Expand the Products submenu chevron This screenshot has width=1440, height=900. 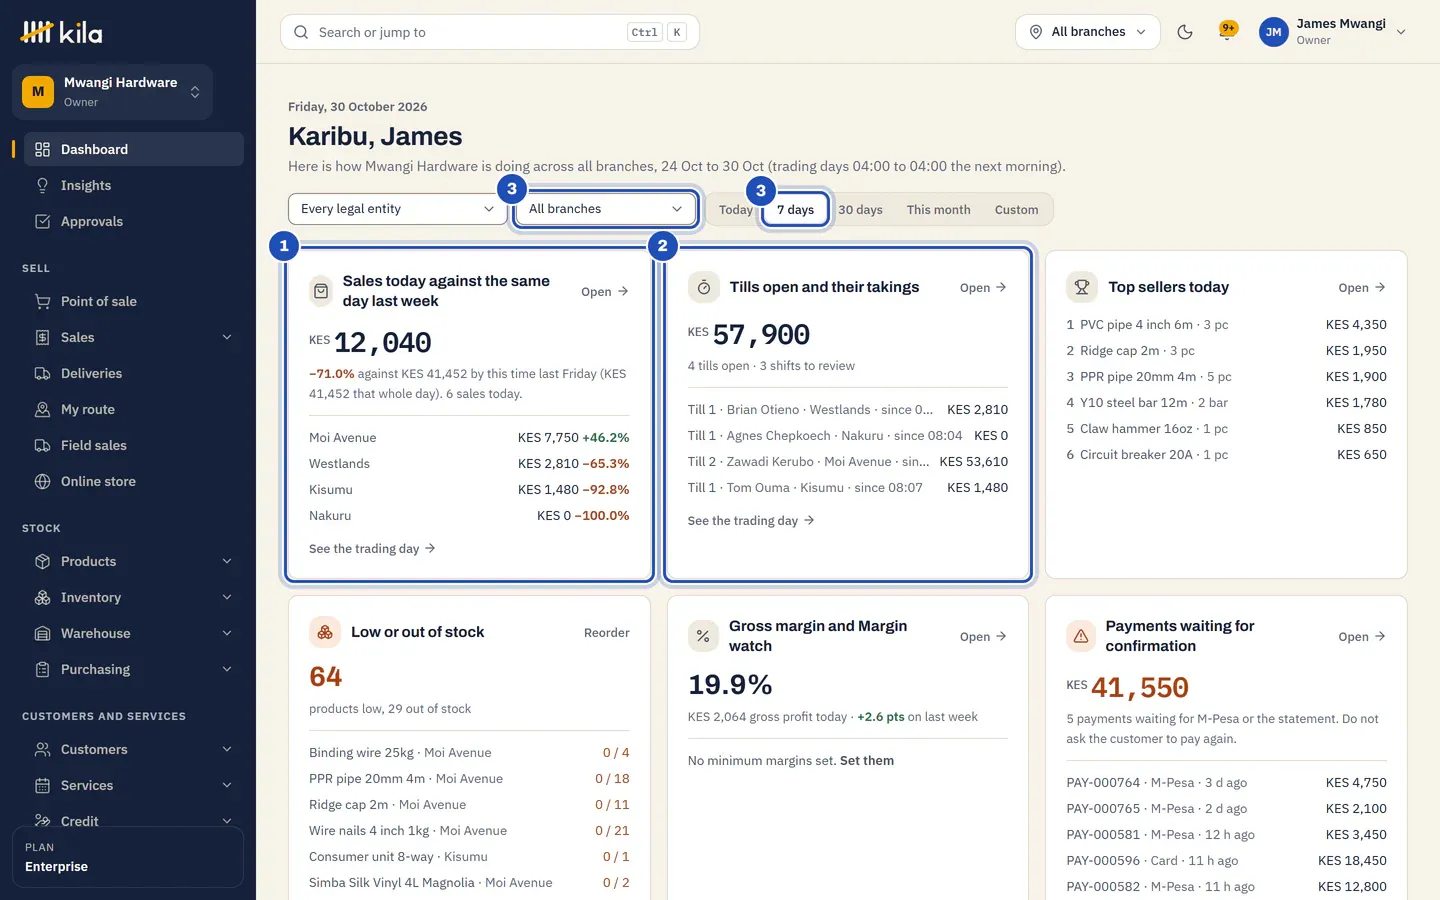pos(227,561)
